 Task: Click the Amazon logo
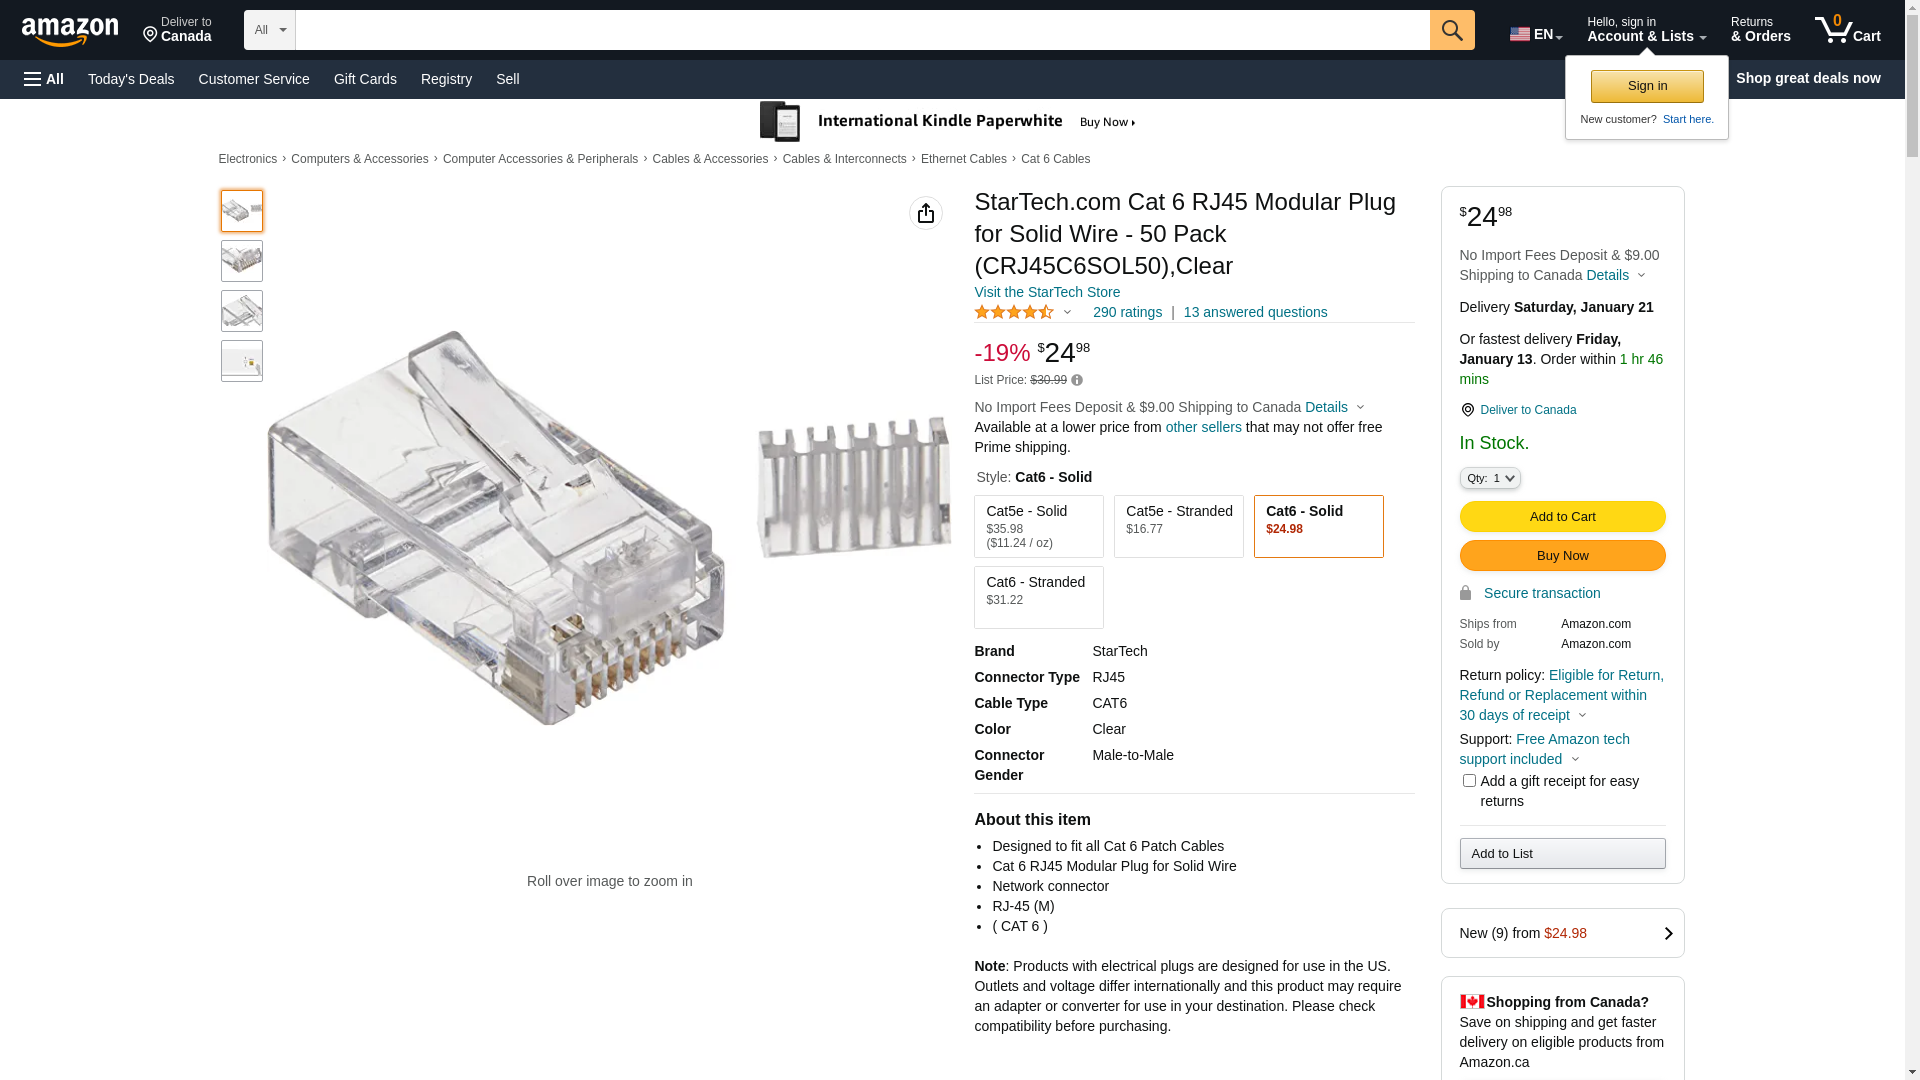tap(70, 31)
